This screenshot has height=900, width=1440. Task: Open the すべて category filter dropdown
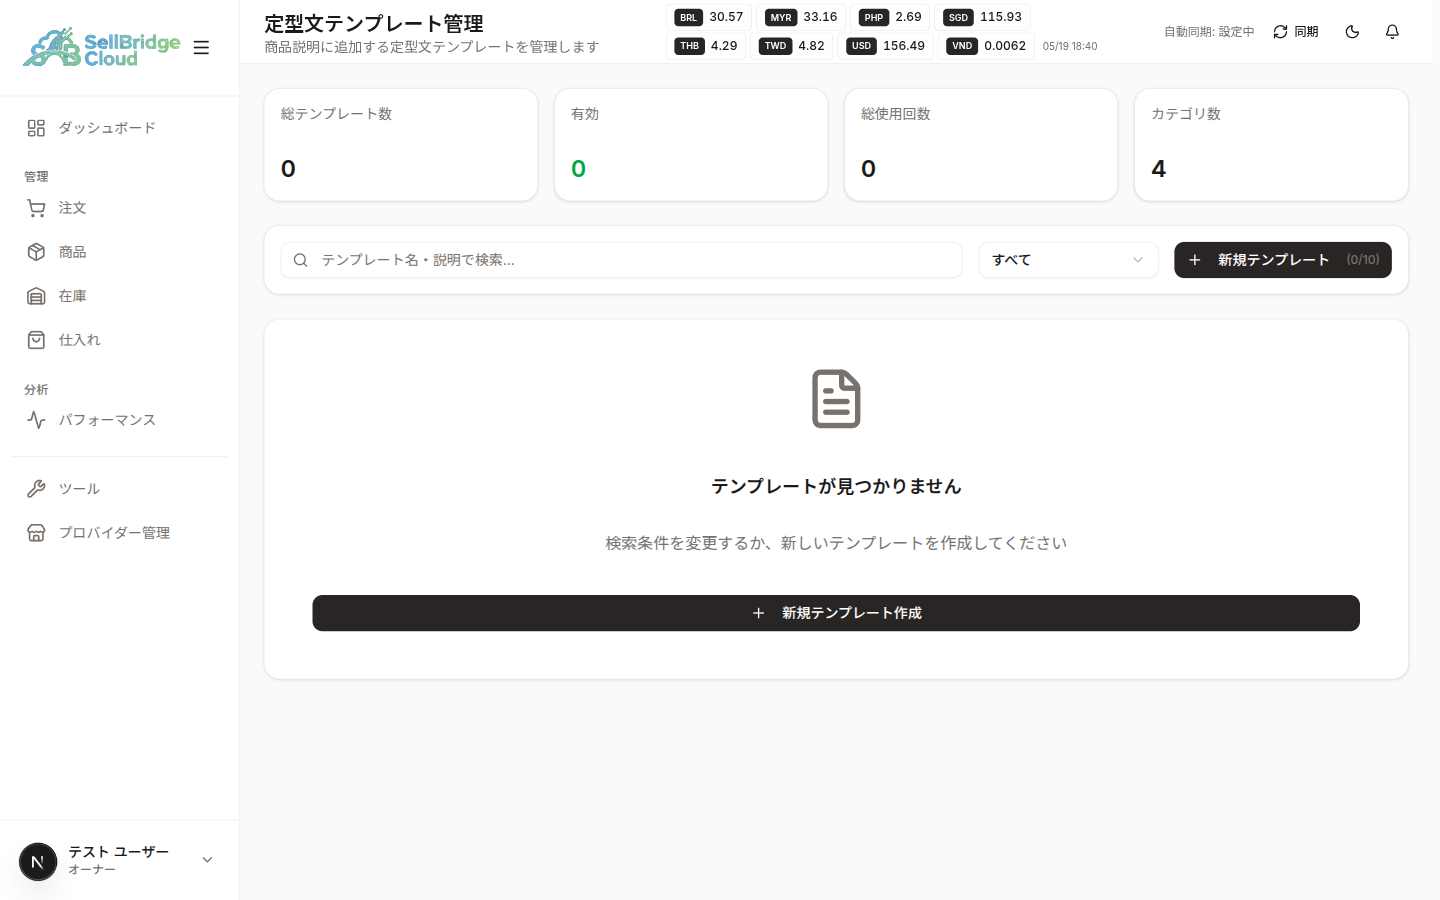[x=1068, y=260]
